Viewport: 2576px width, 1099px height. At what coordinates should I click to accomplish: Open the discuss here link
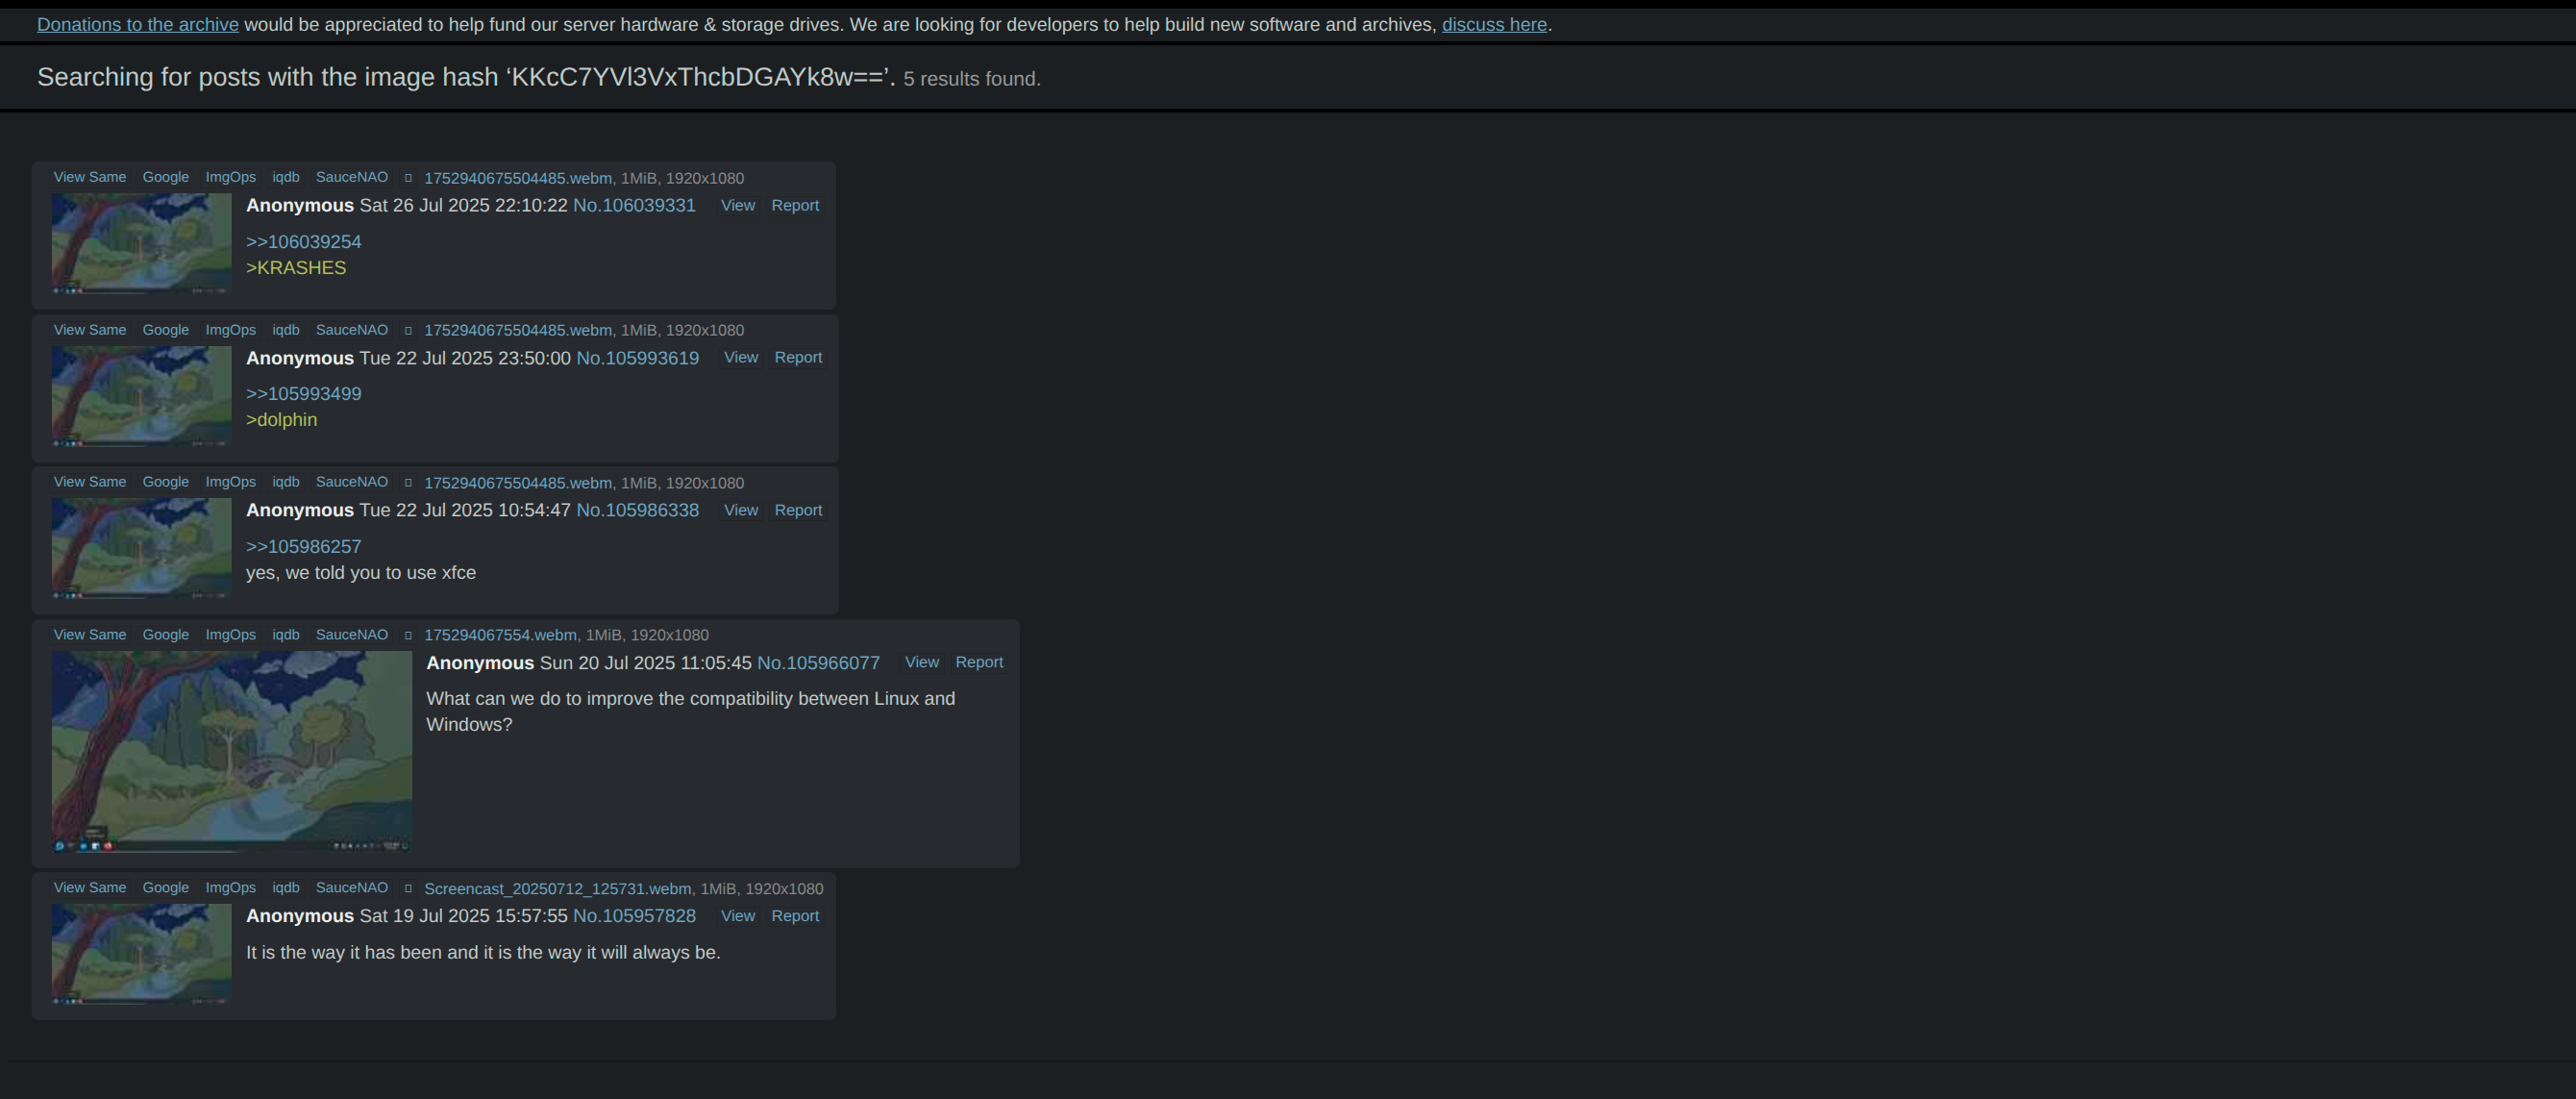(x=1494, y=25)
